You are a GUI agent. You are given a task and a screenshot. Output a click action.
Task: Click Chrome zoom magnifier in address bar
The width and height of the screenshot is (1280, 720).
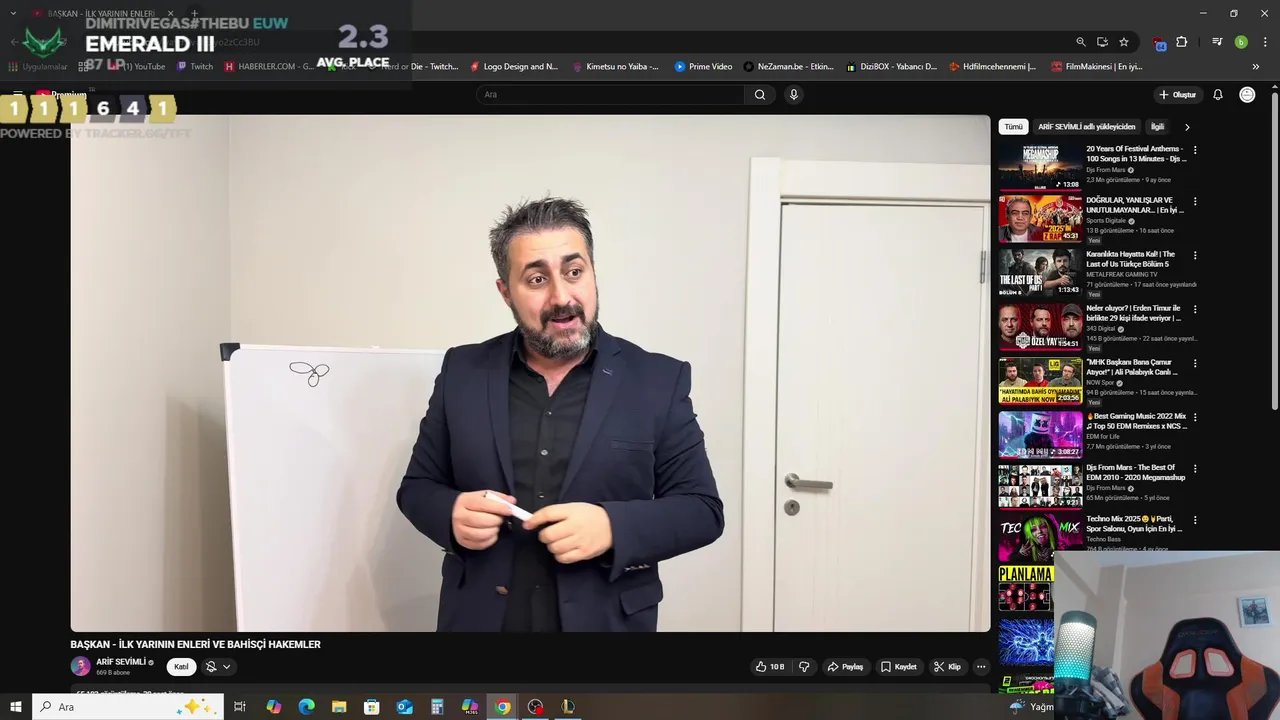pyautogui.click(x=1080, y=42)
